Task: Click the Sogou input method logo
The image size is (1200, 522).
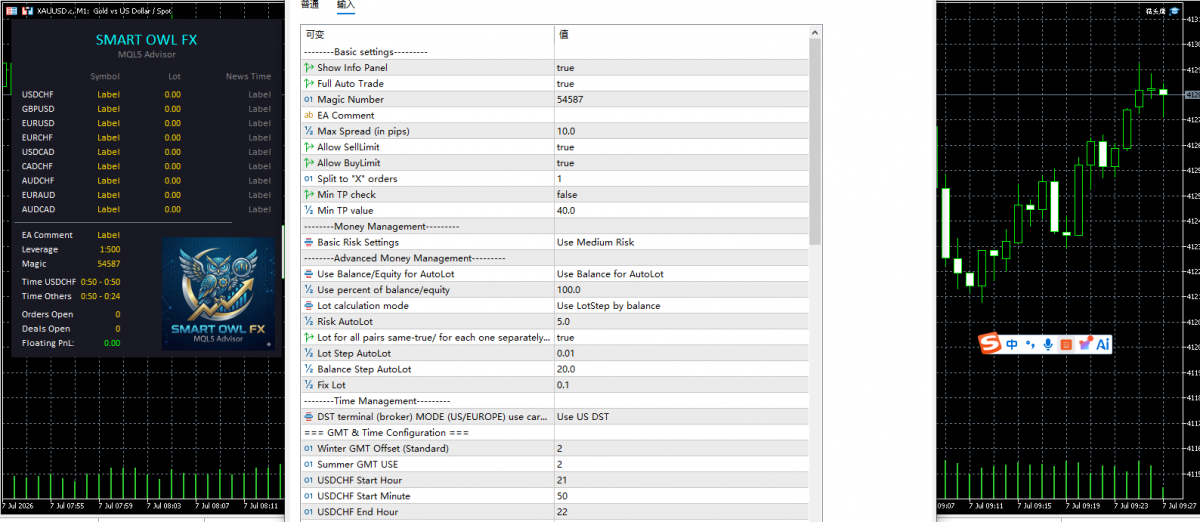Action: tap(990, 343)
